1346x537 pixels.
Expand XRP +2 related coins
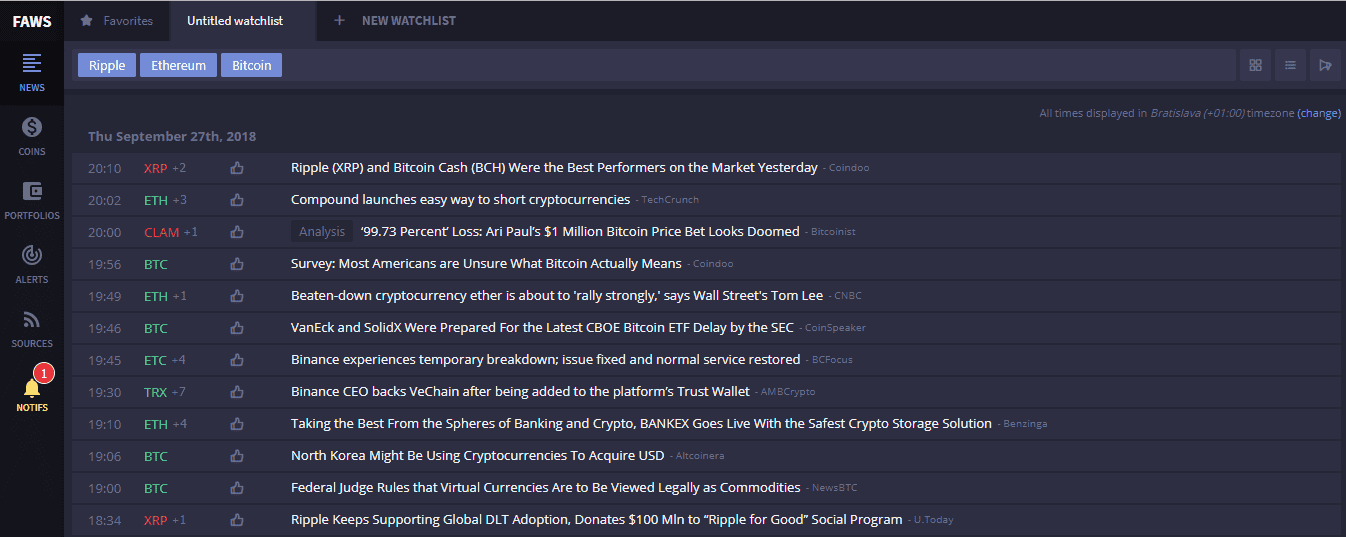click(178, 168)
